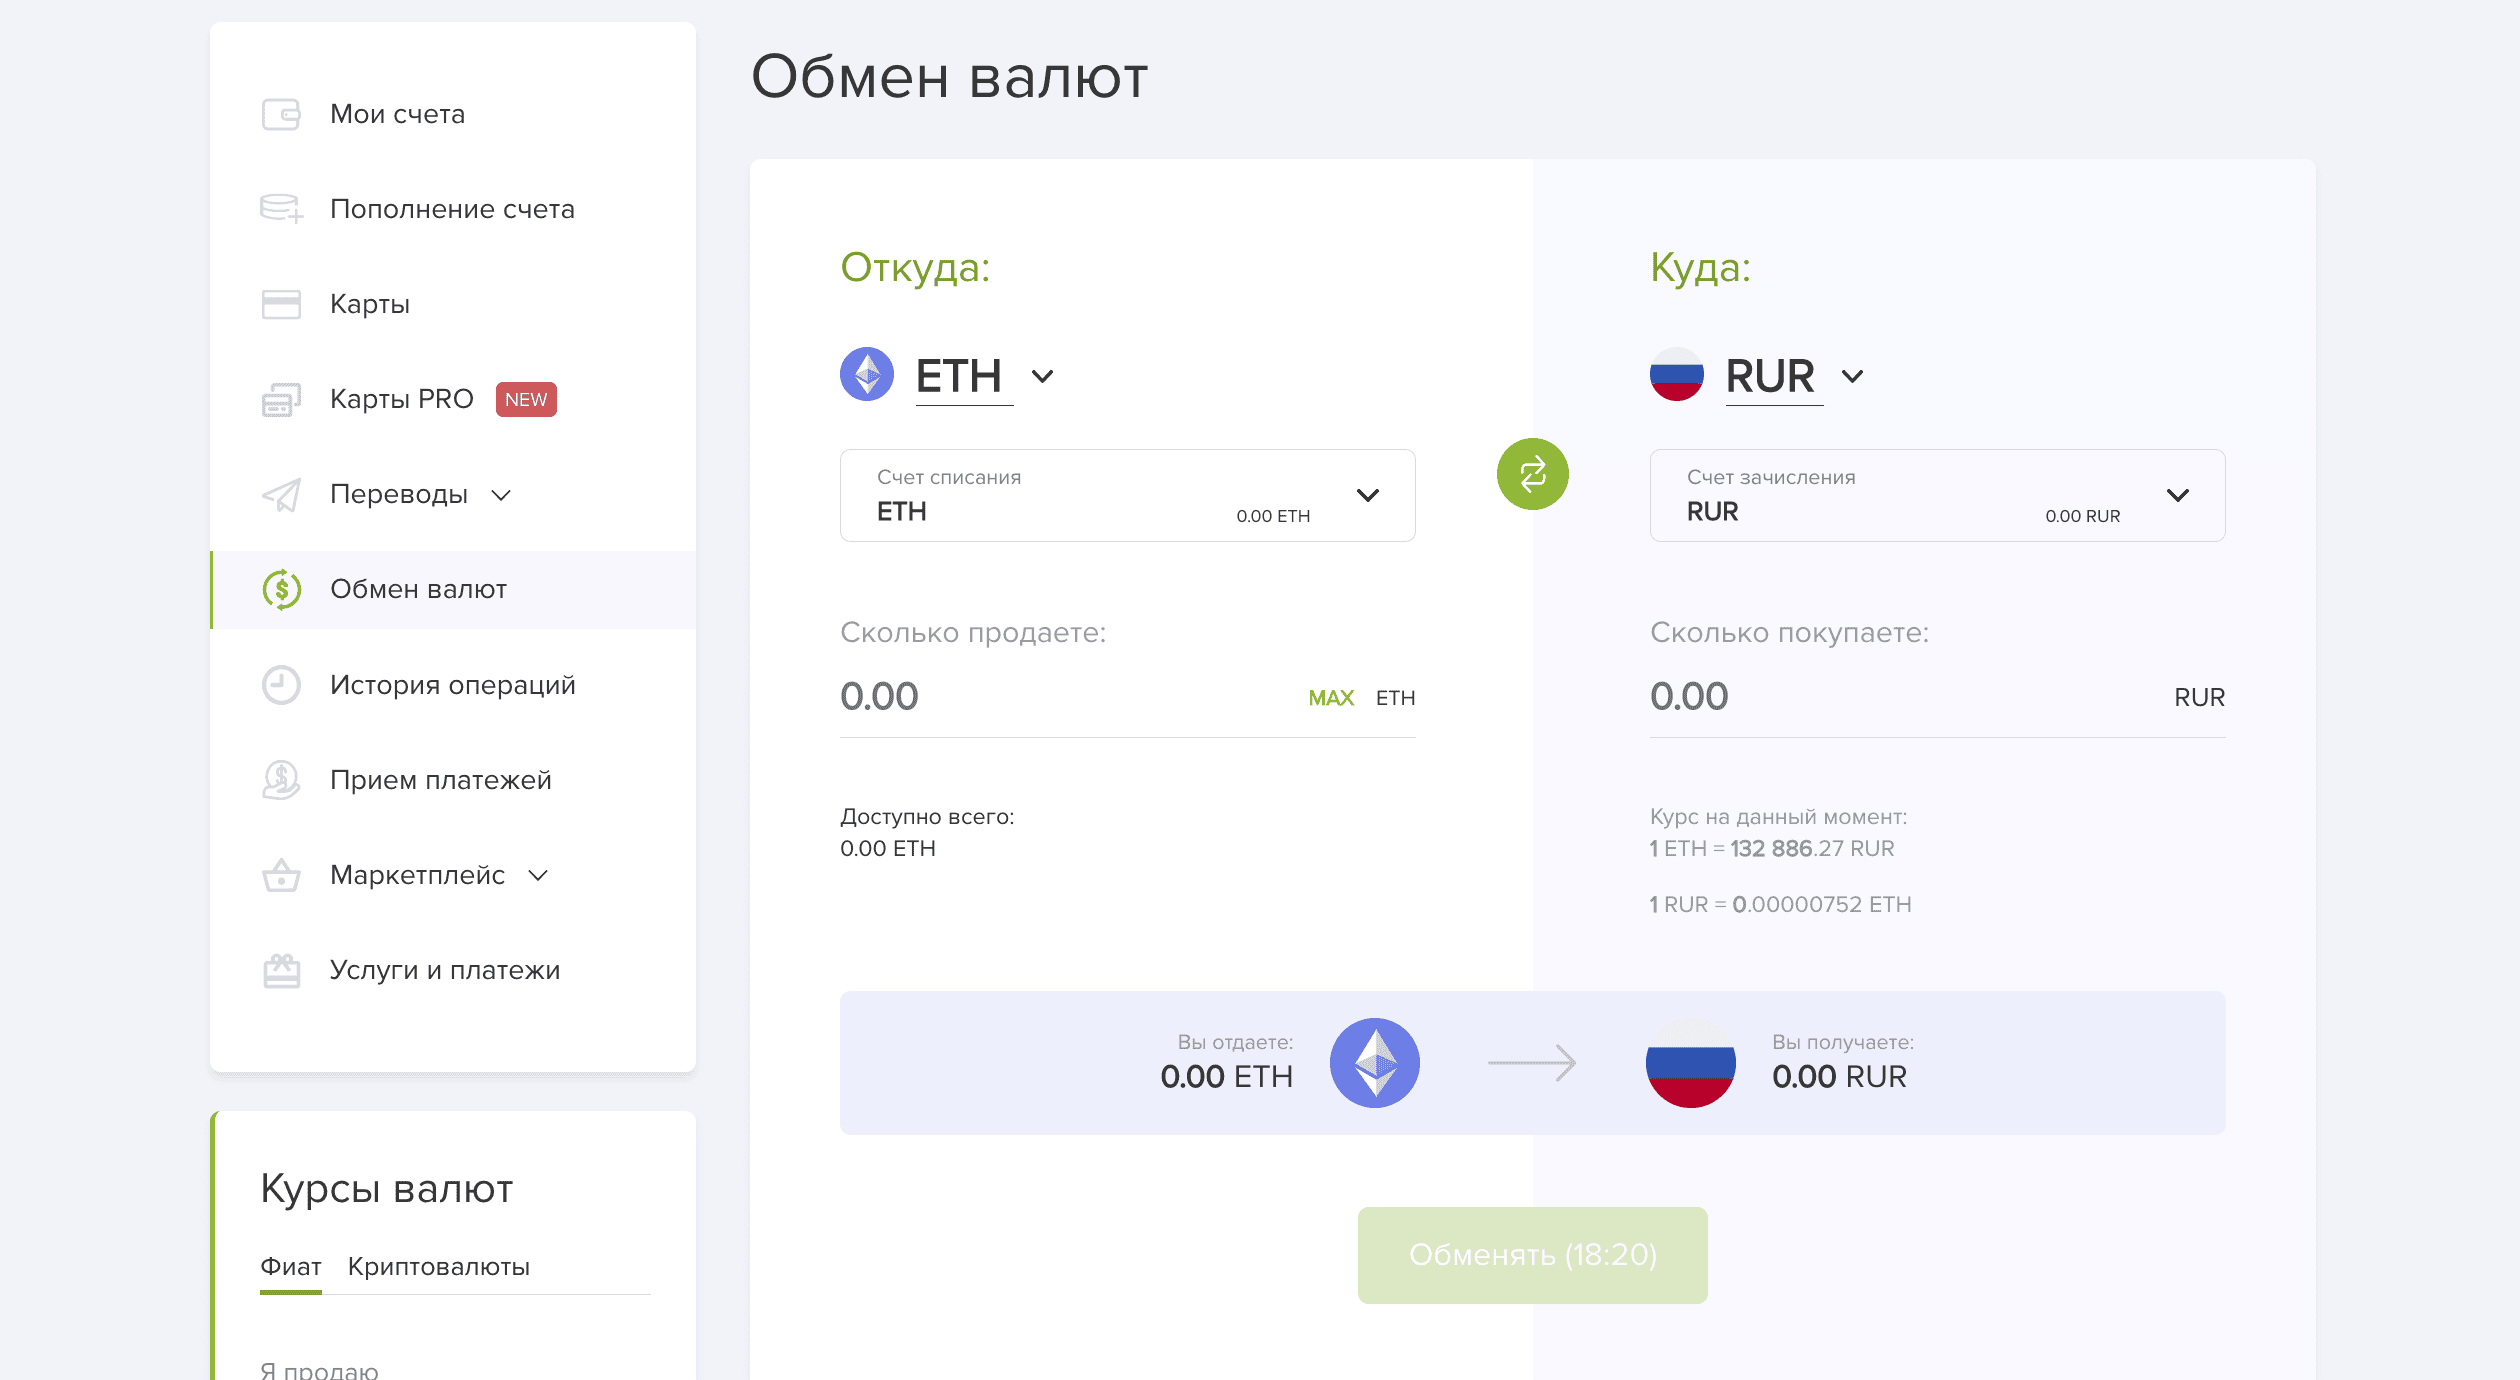
Task: Expand the Счет зачисления account selector
Action: (x=1937, y=495)
